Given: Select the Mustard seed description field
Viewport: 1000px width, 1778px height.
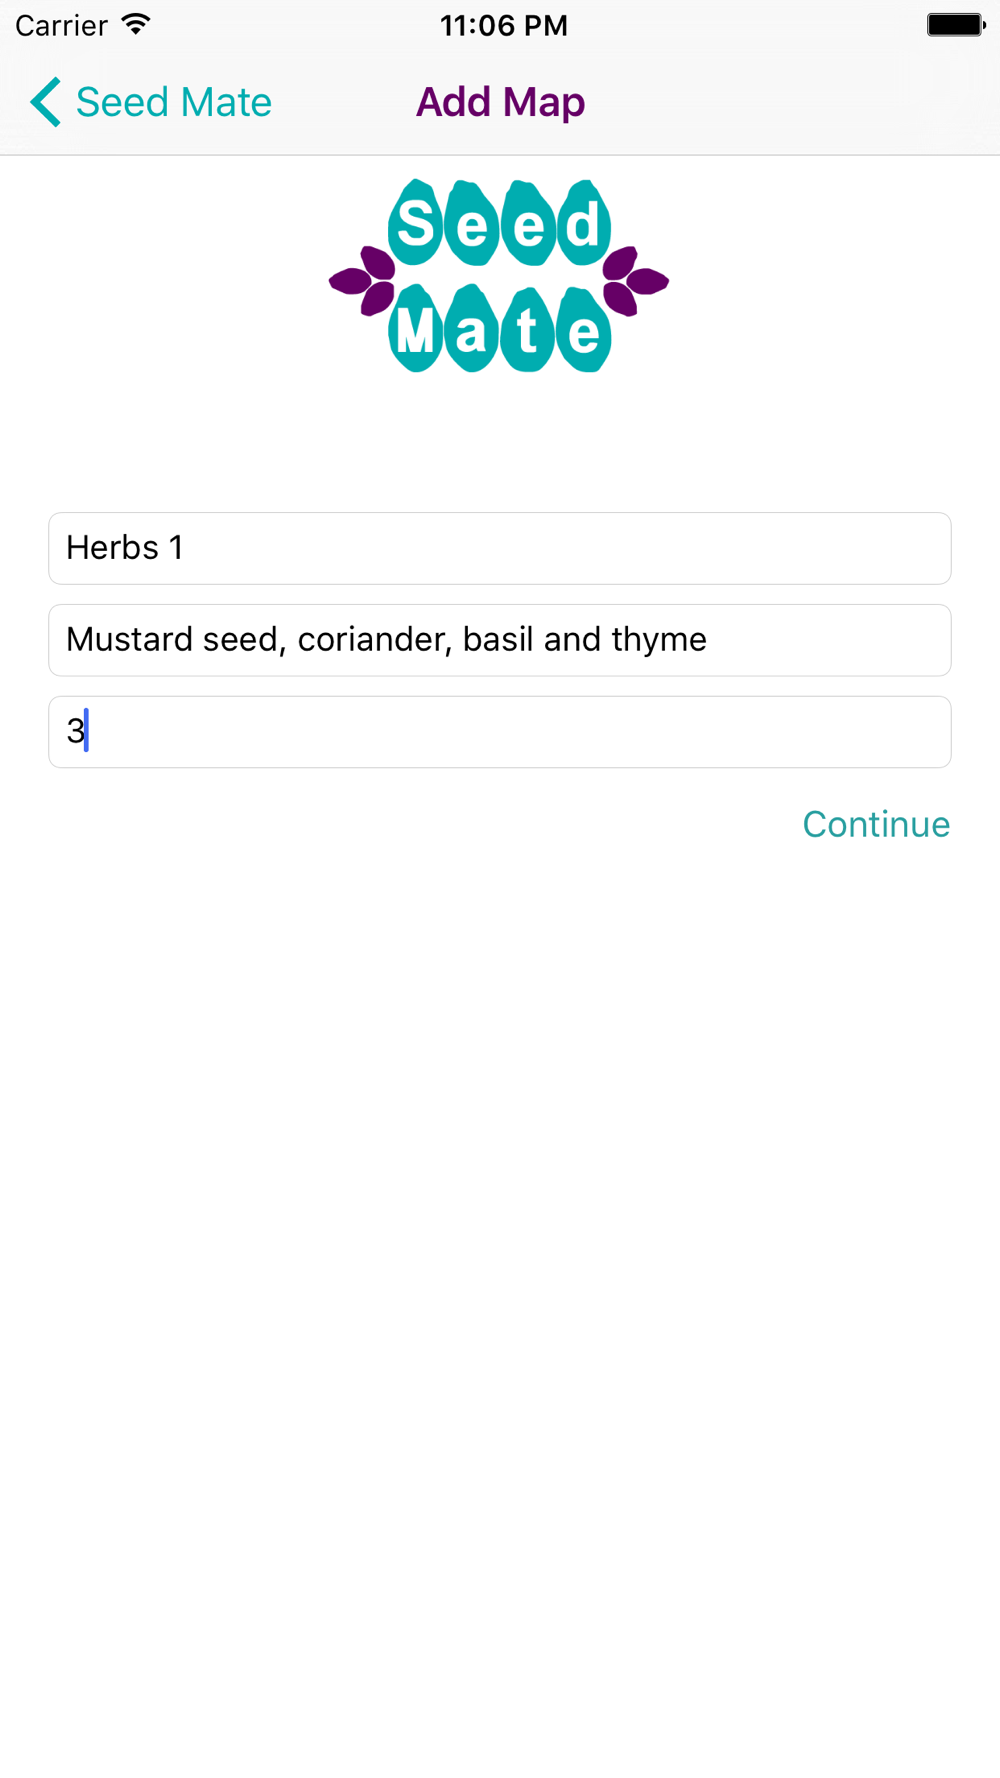Looking at the screenshot, I should click(500, 640).
